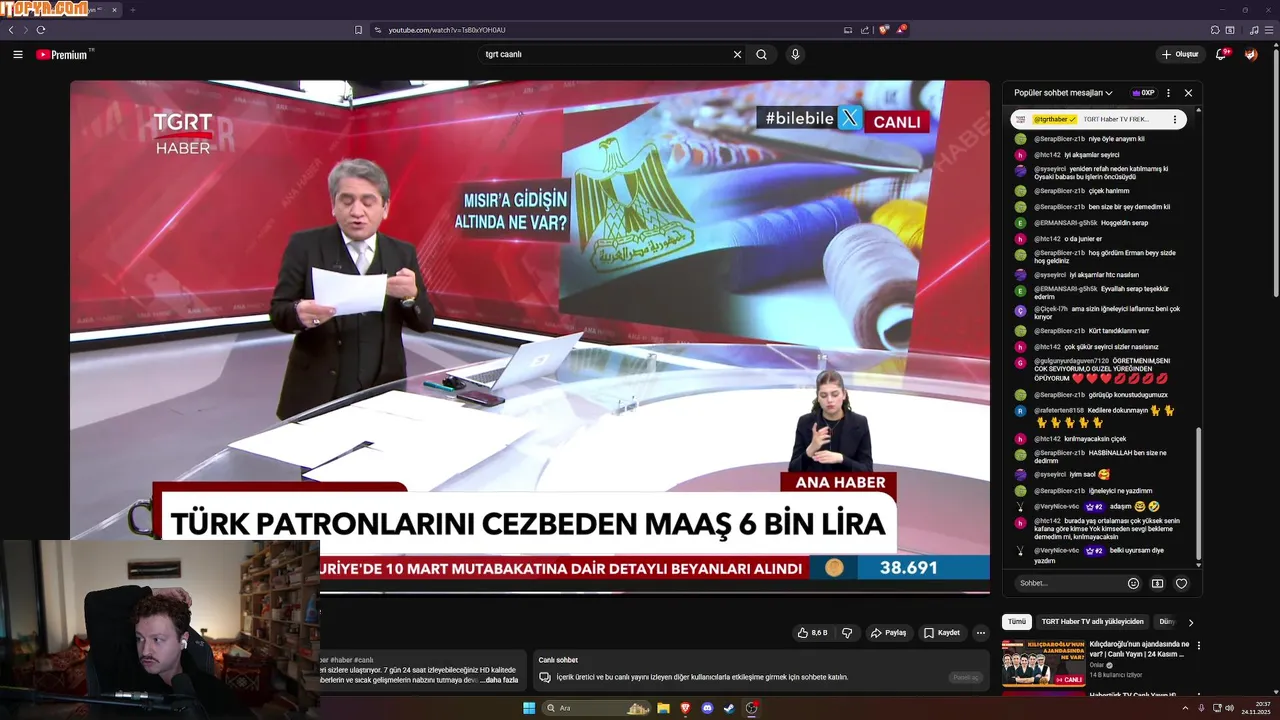This screenshot has height=720, width=1280.
Task: Open Kılıçdaroğlu'nun ajandasında ne var video title
Action: (x=1139, y=649)
